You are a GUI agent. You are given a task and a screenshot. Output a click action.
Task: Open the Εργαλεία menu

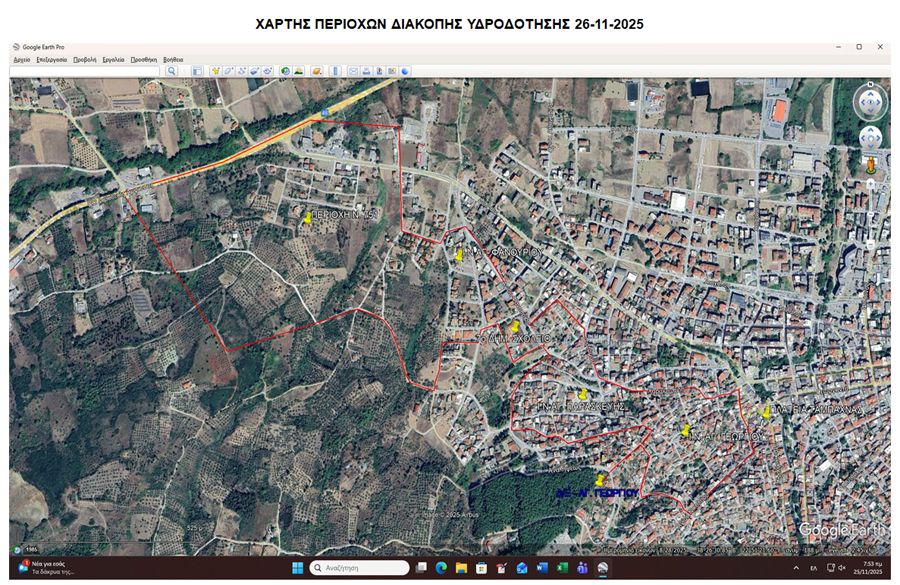point(113,59)
